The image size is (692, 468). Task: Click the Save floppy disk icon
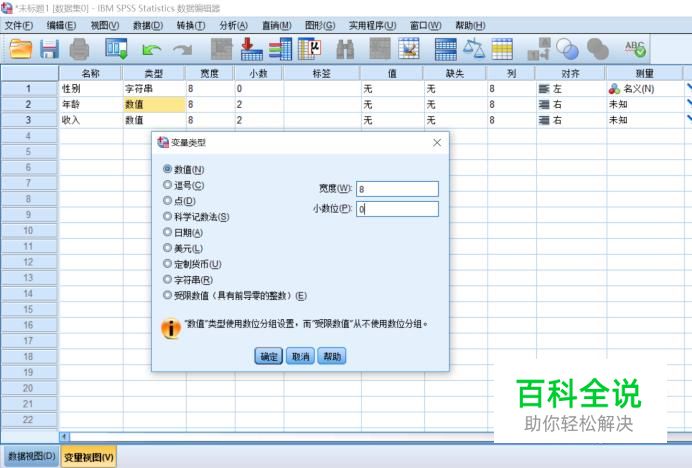tap(49, 49)
